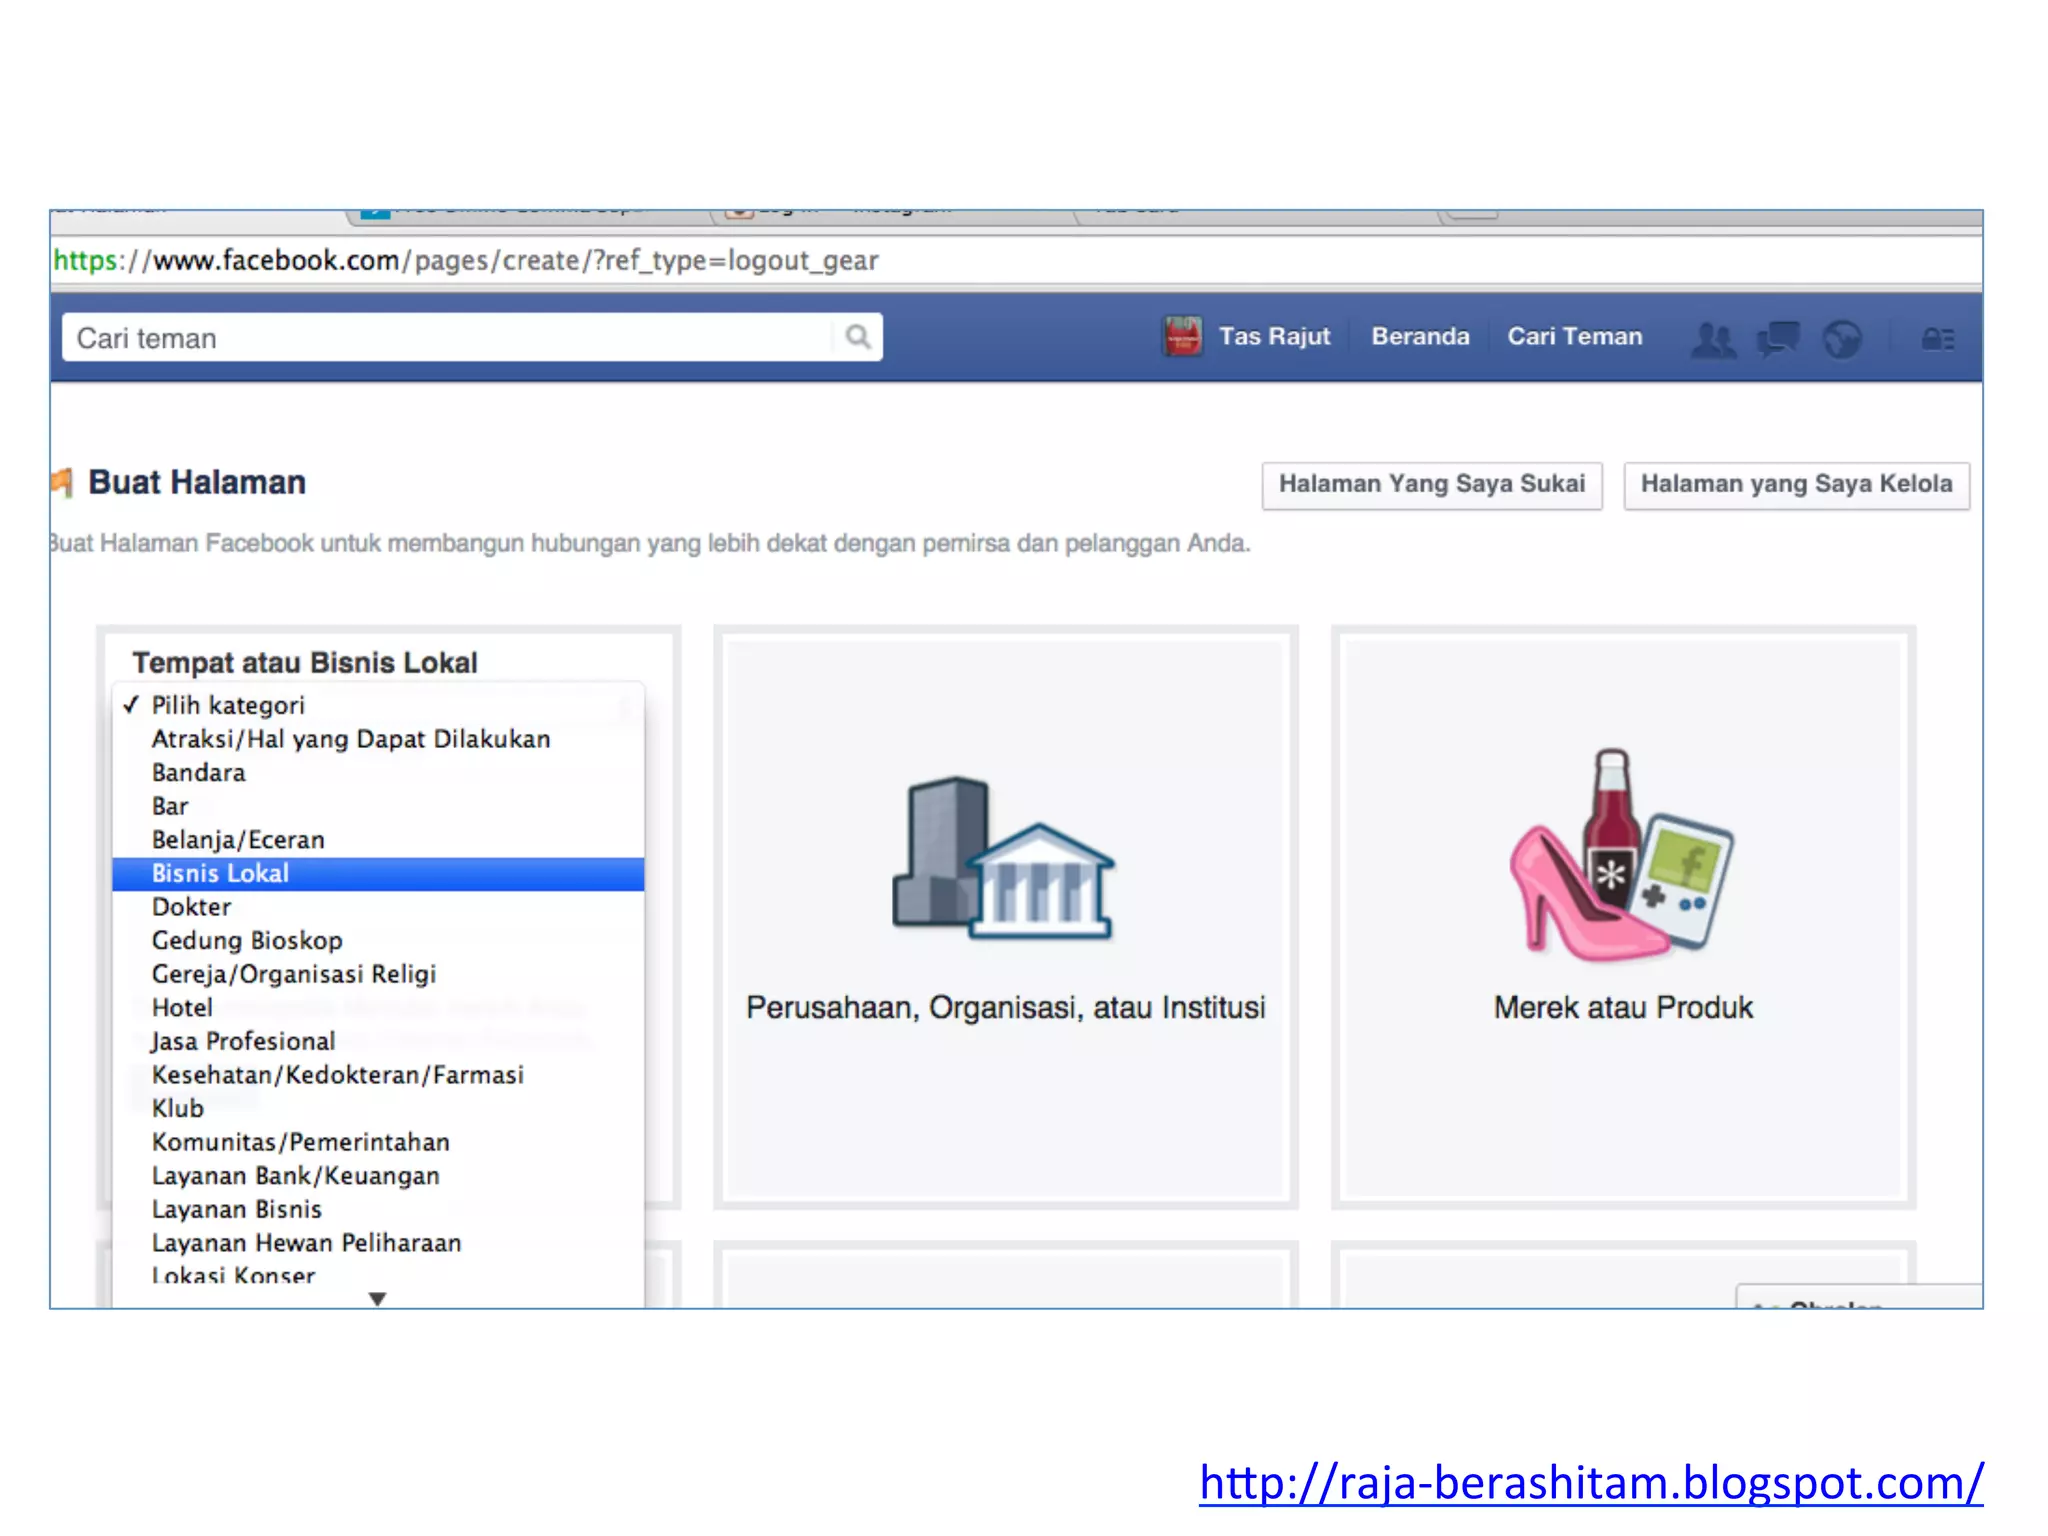
Task: Open messages icon in navbar
Action: coord(1778,339)
